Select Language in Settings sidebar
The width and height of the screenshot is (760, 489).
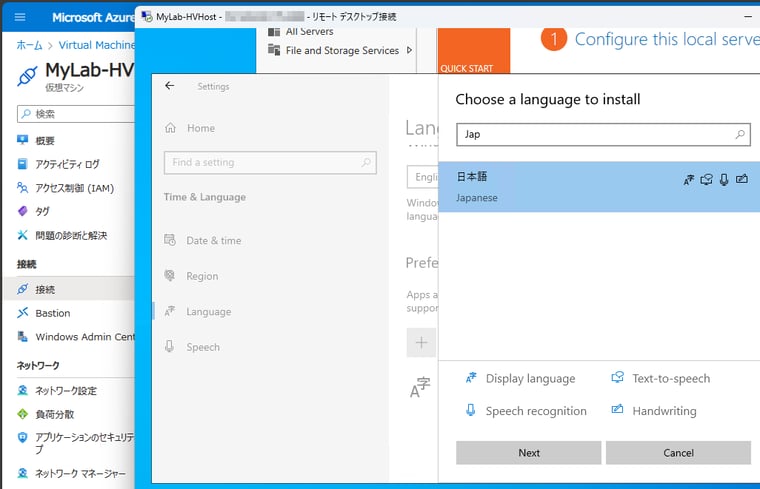tap(208, 312)
